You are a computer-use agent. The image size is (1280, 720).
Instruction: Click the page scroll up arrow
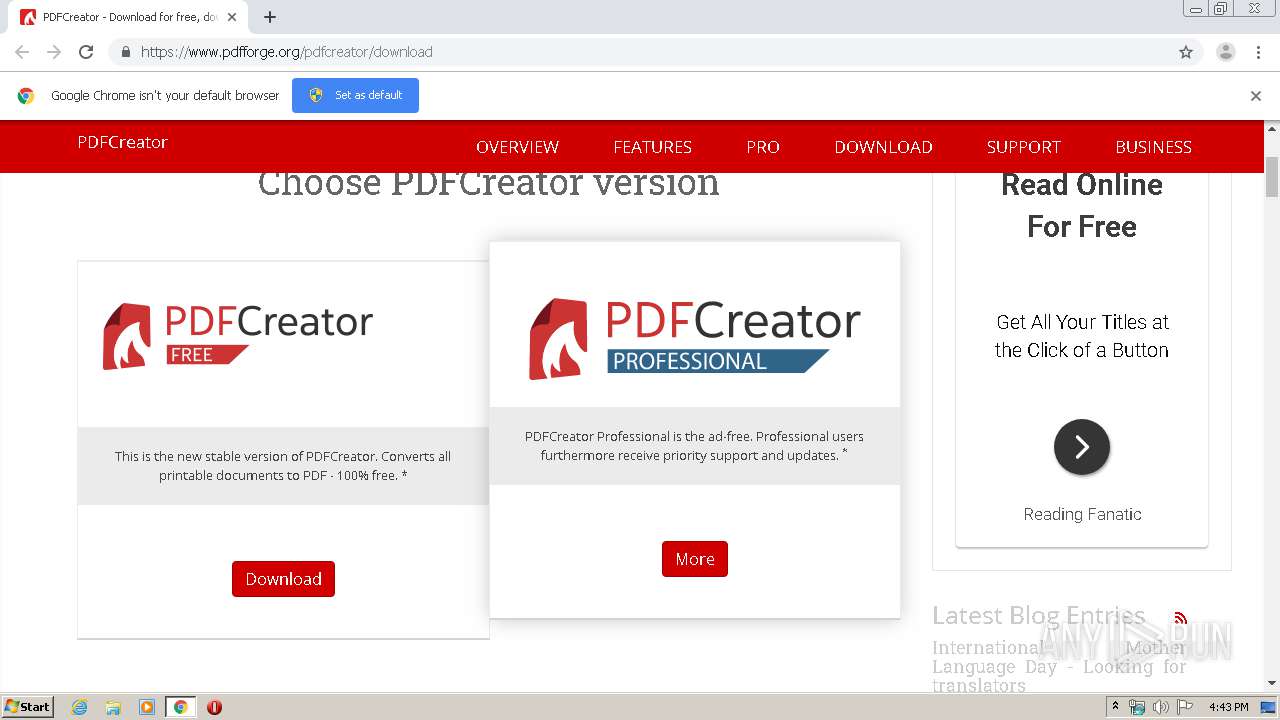click(1272, 129)
